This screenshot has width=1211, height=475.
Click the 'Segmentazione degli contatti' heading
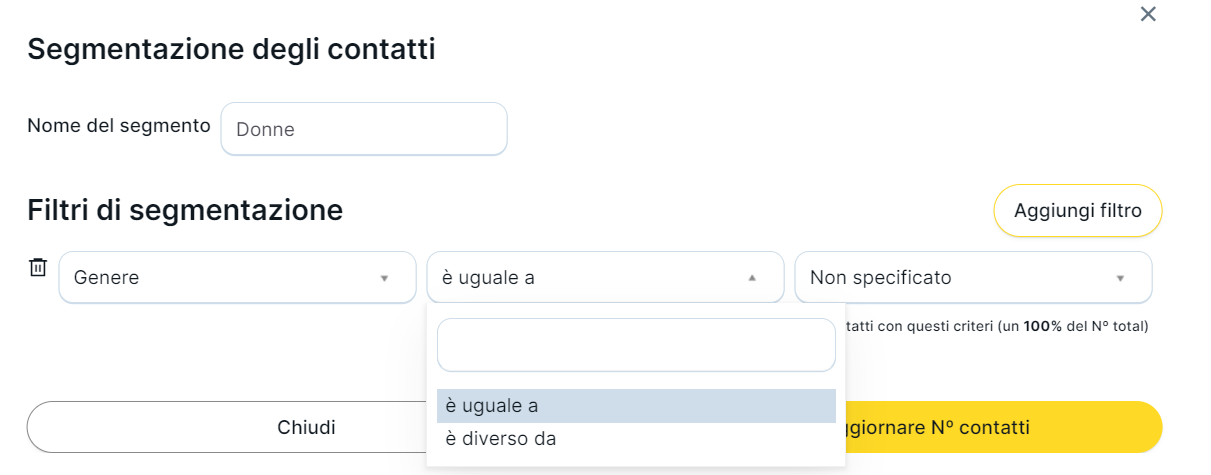pyautogui.click(x=231, y=49)
